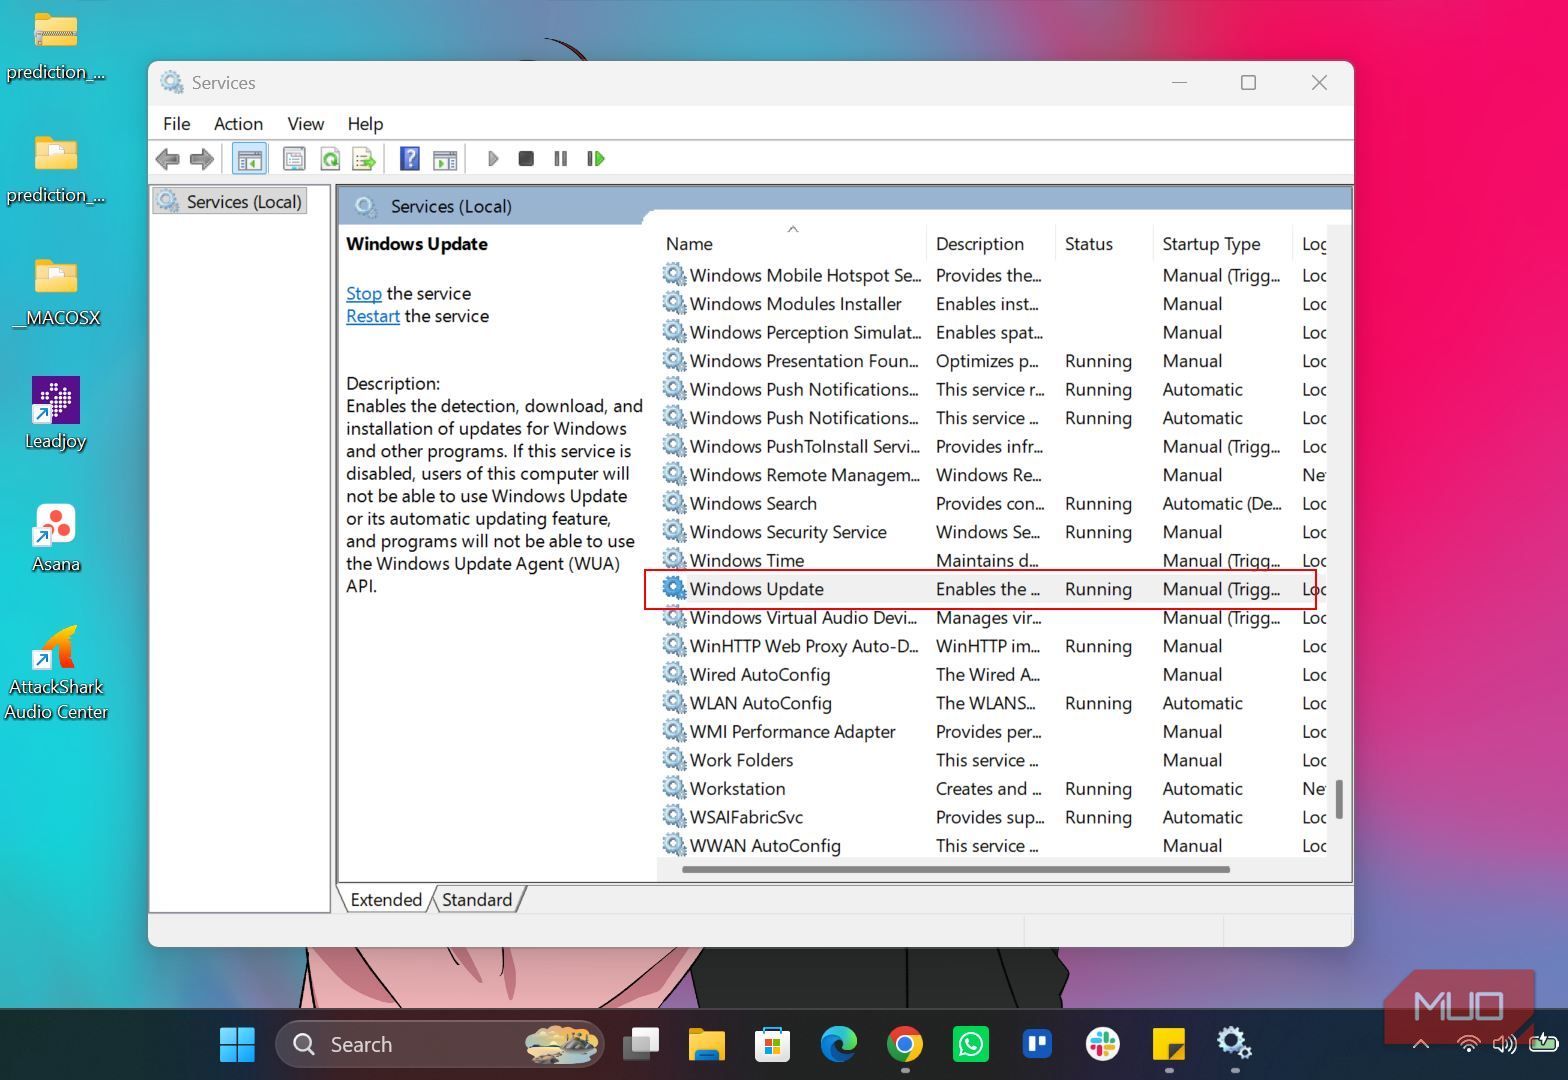
Task: Open the Asana desktop shortcut
Action: point(56,537)
